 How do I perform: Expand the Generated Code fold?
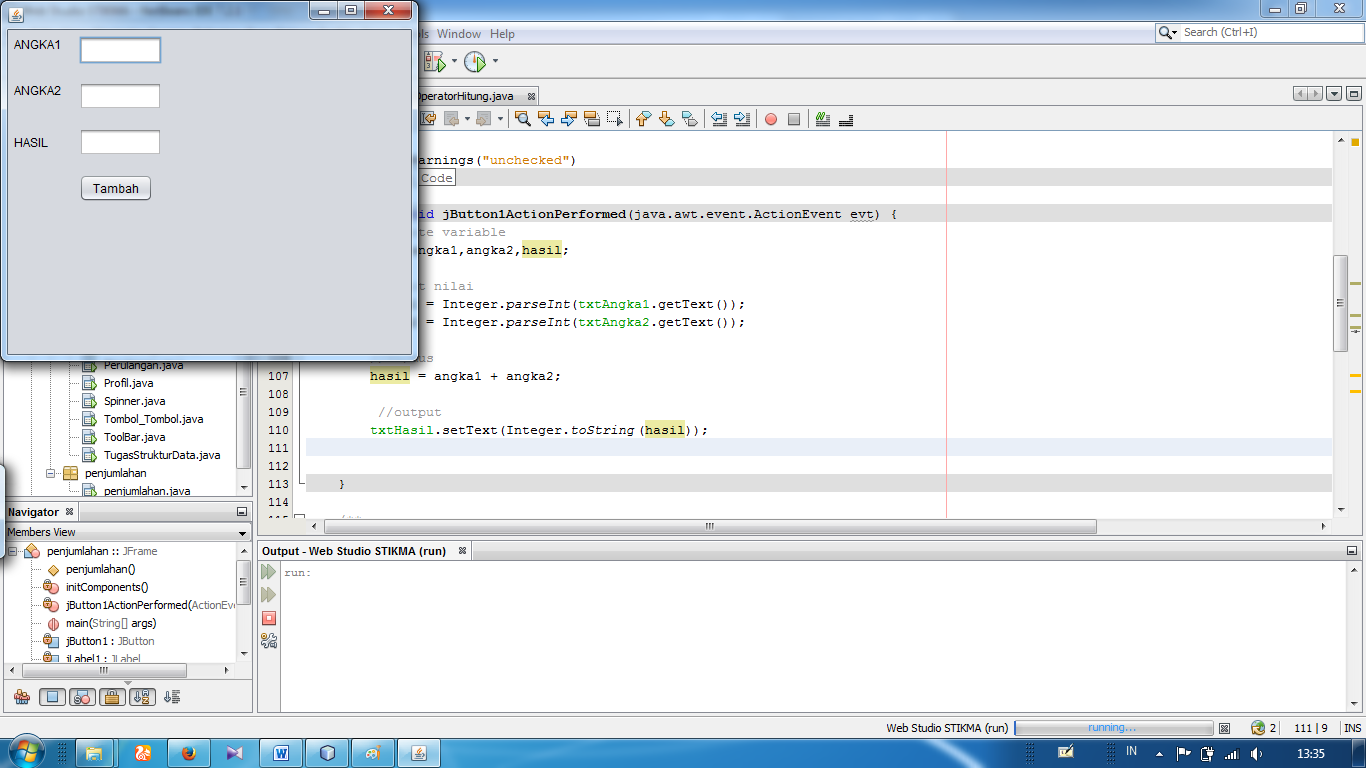437,177
